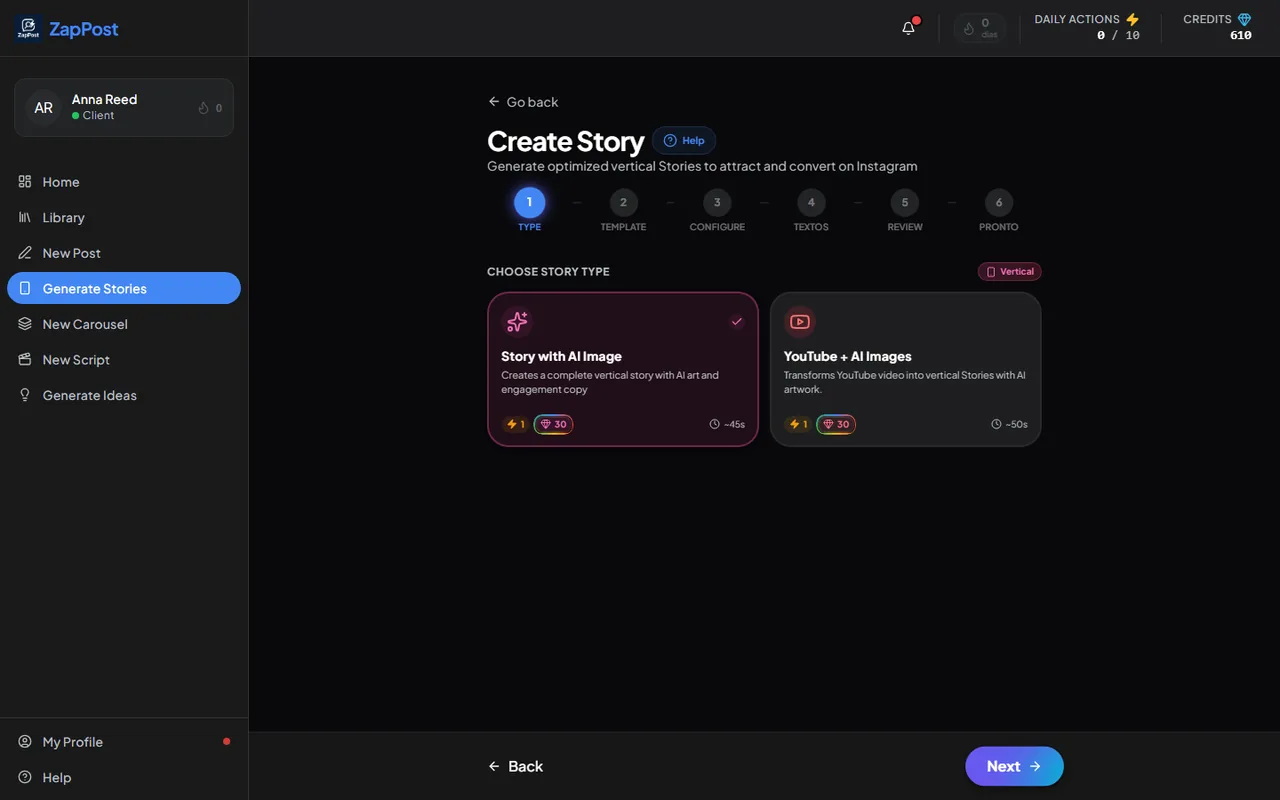
Task: Click the sparkle icon on Story with AI Image
Action: click(x=517, y=321)
